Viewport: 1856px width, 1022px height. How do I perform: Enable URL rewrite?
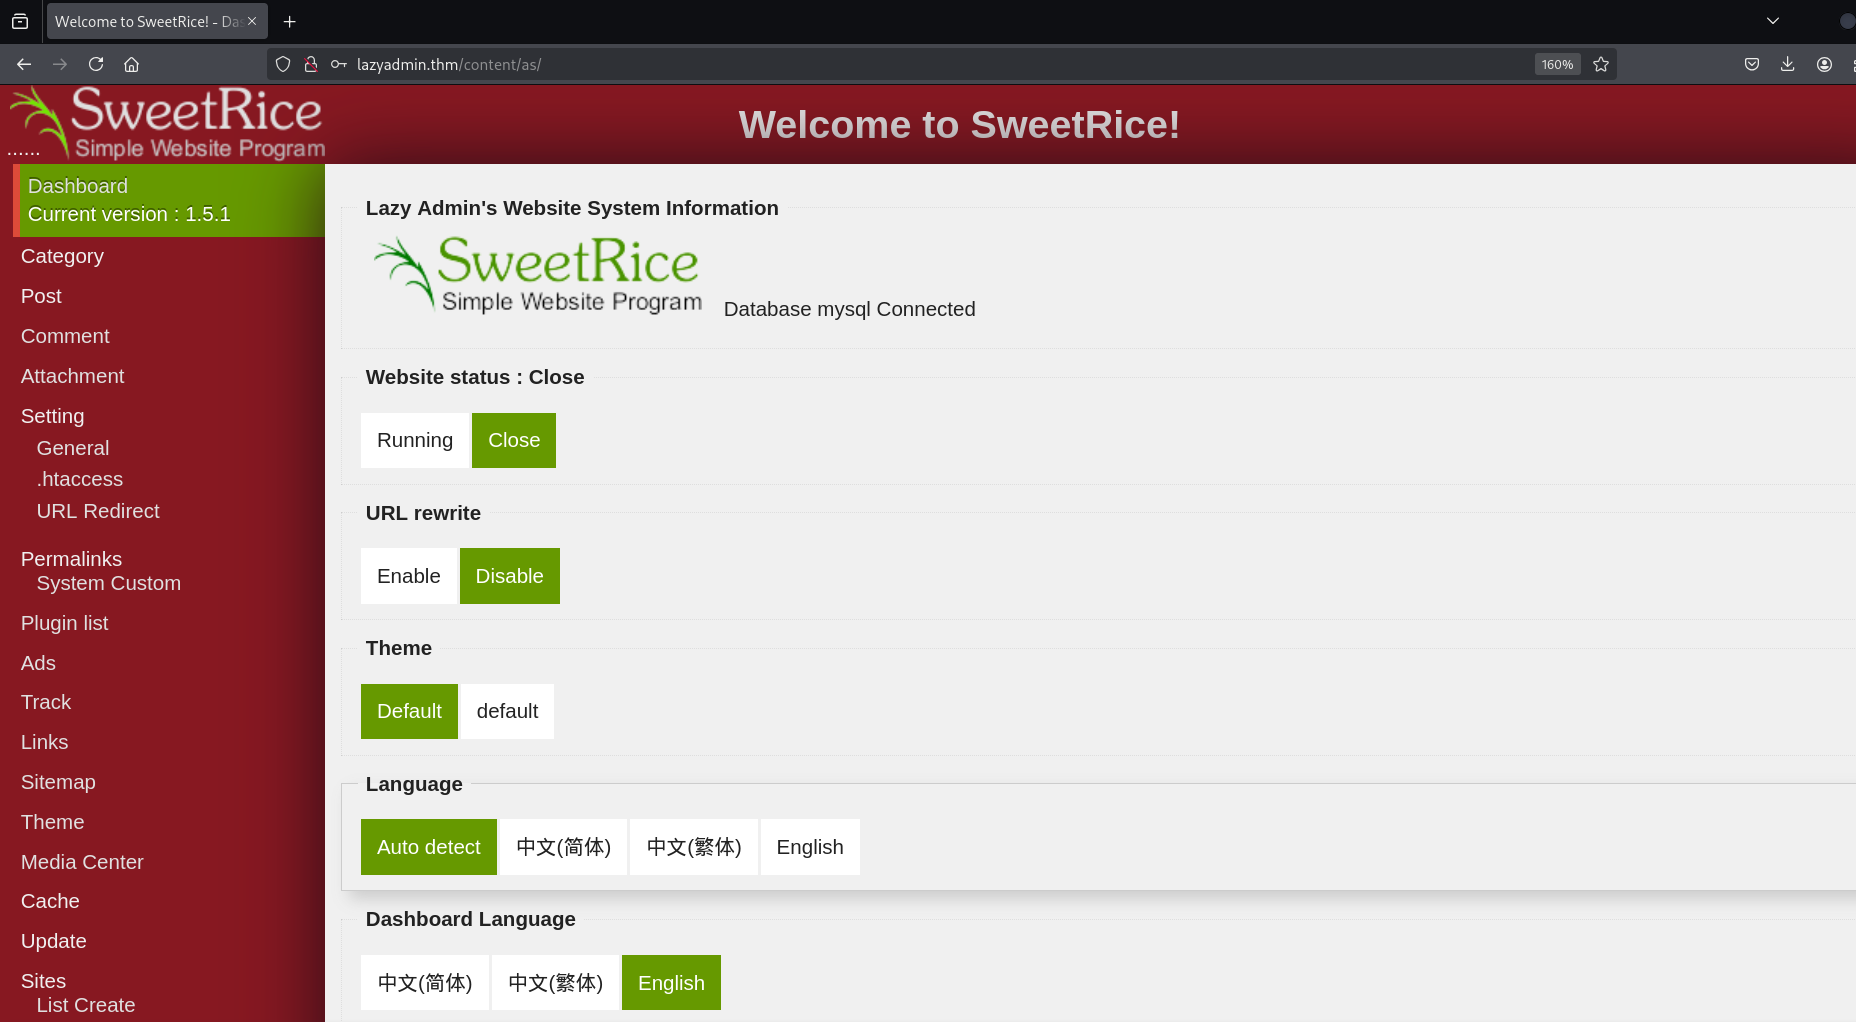(408, 576)
